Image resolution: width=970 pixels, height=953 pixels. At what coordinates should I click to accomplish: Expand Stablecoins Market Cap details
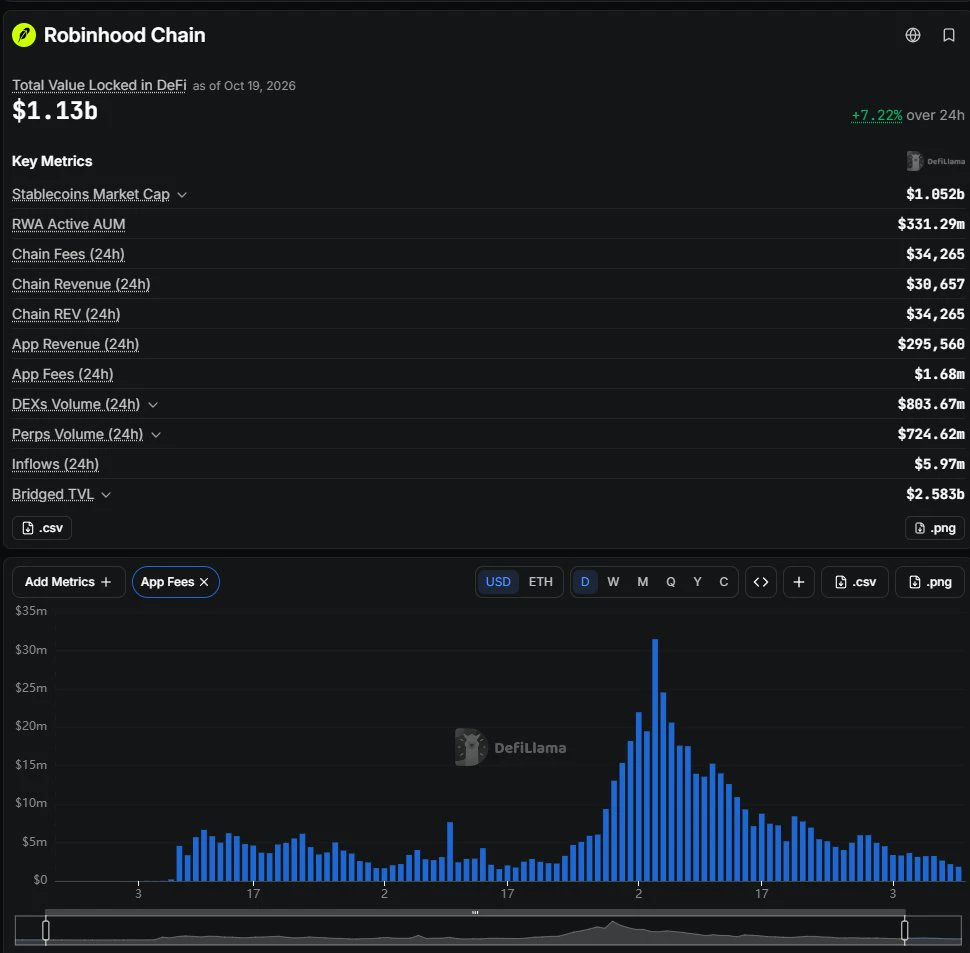coord(182,195)
